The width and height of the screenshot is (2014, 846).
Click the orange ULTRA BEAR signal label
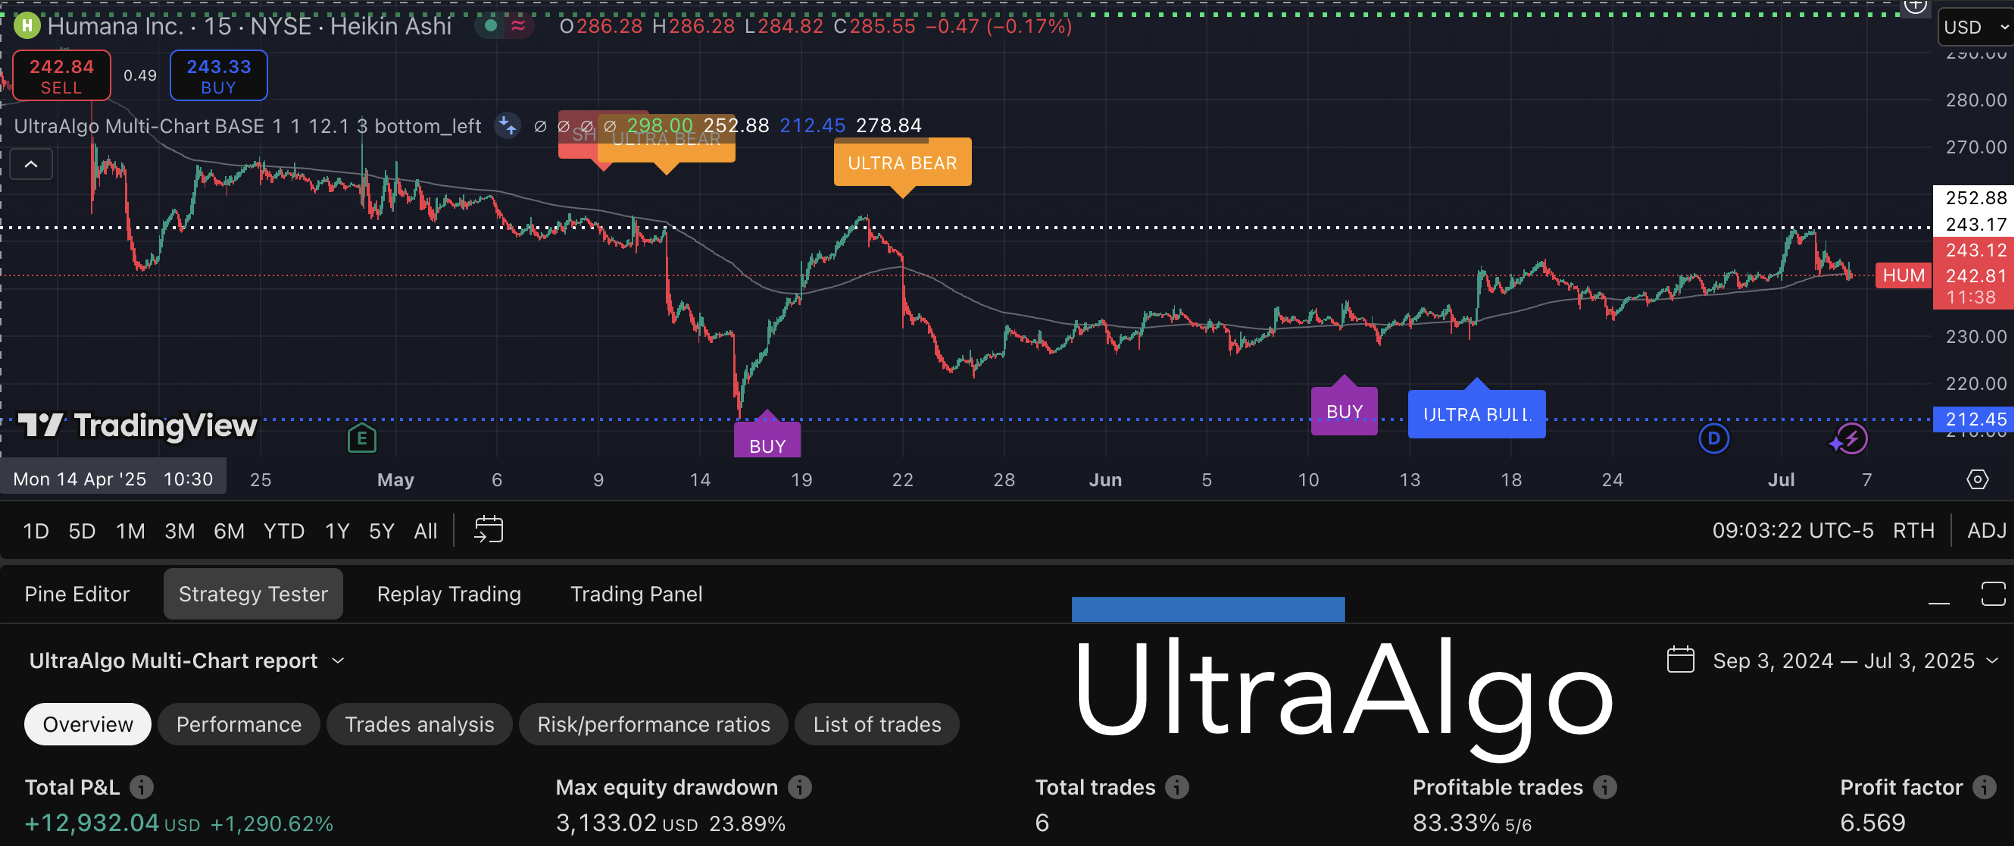tap(903, 163)
